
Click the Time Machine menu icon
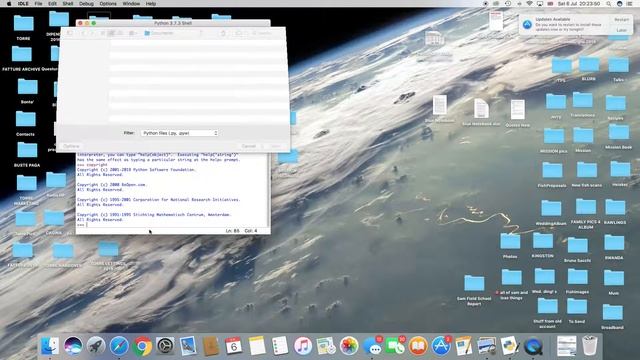[x=508, y=4]
